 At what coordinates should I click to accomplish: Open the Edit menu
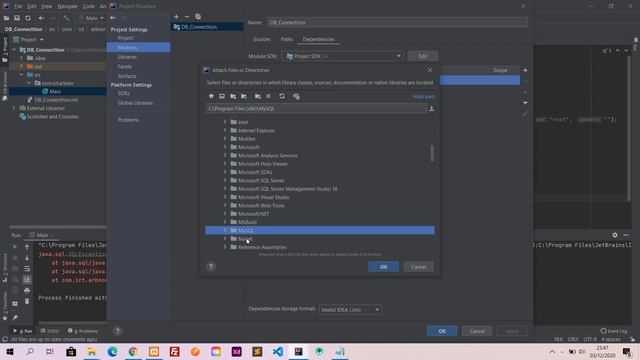[x=31, y=6]
